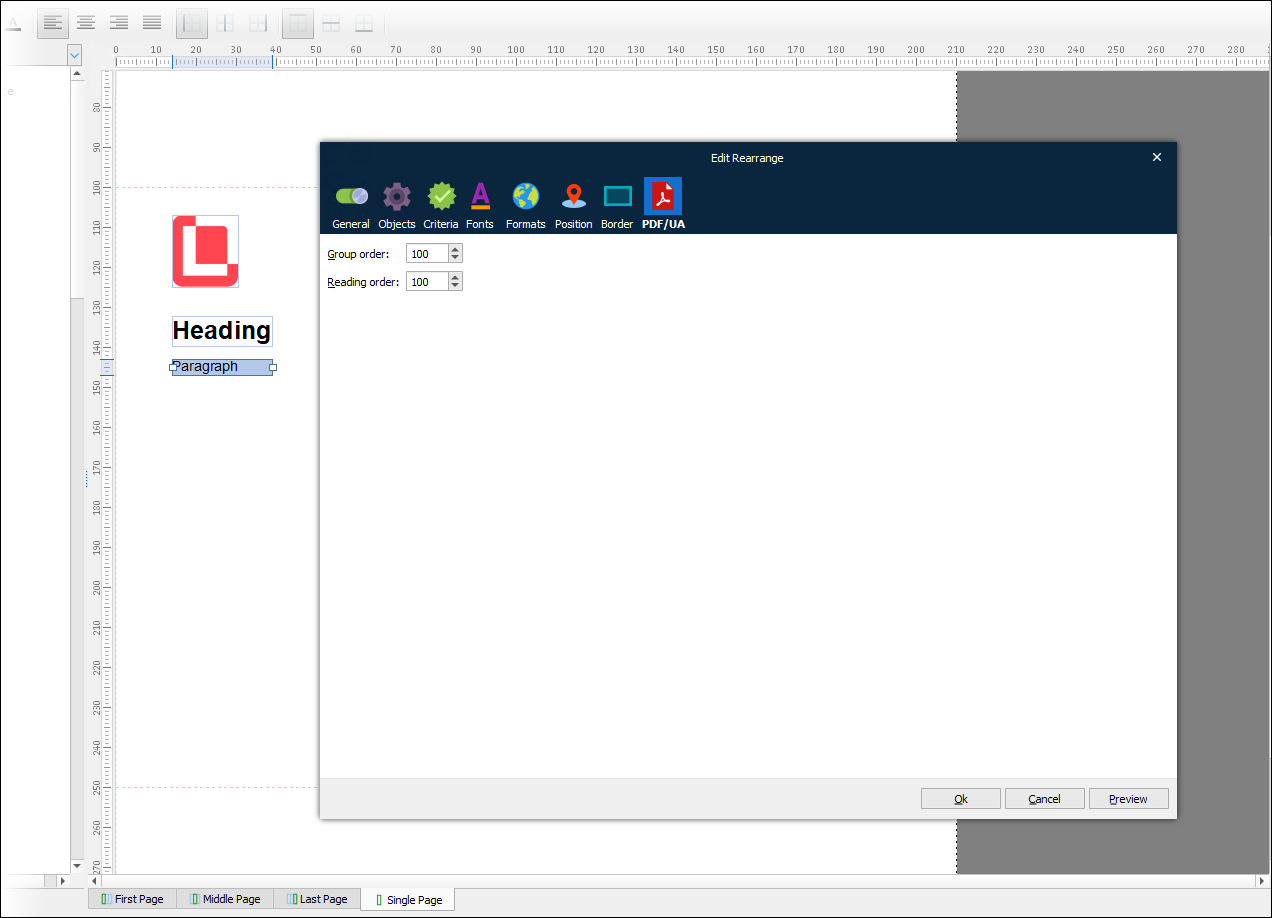Viewport: 1272px width, 918px height.
Task: Switch to the Middle Page tab
Action: [x=225, y=899]
